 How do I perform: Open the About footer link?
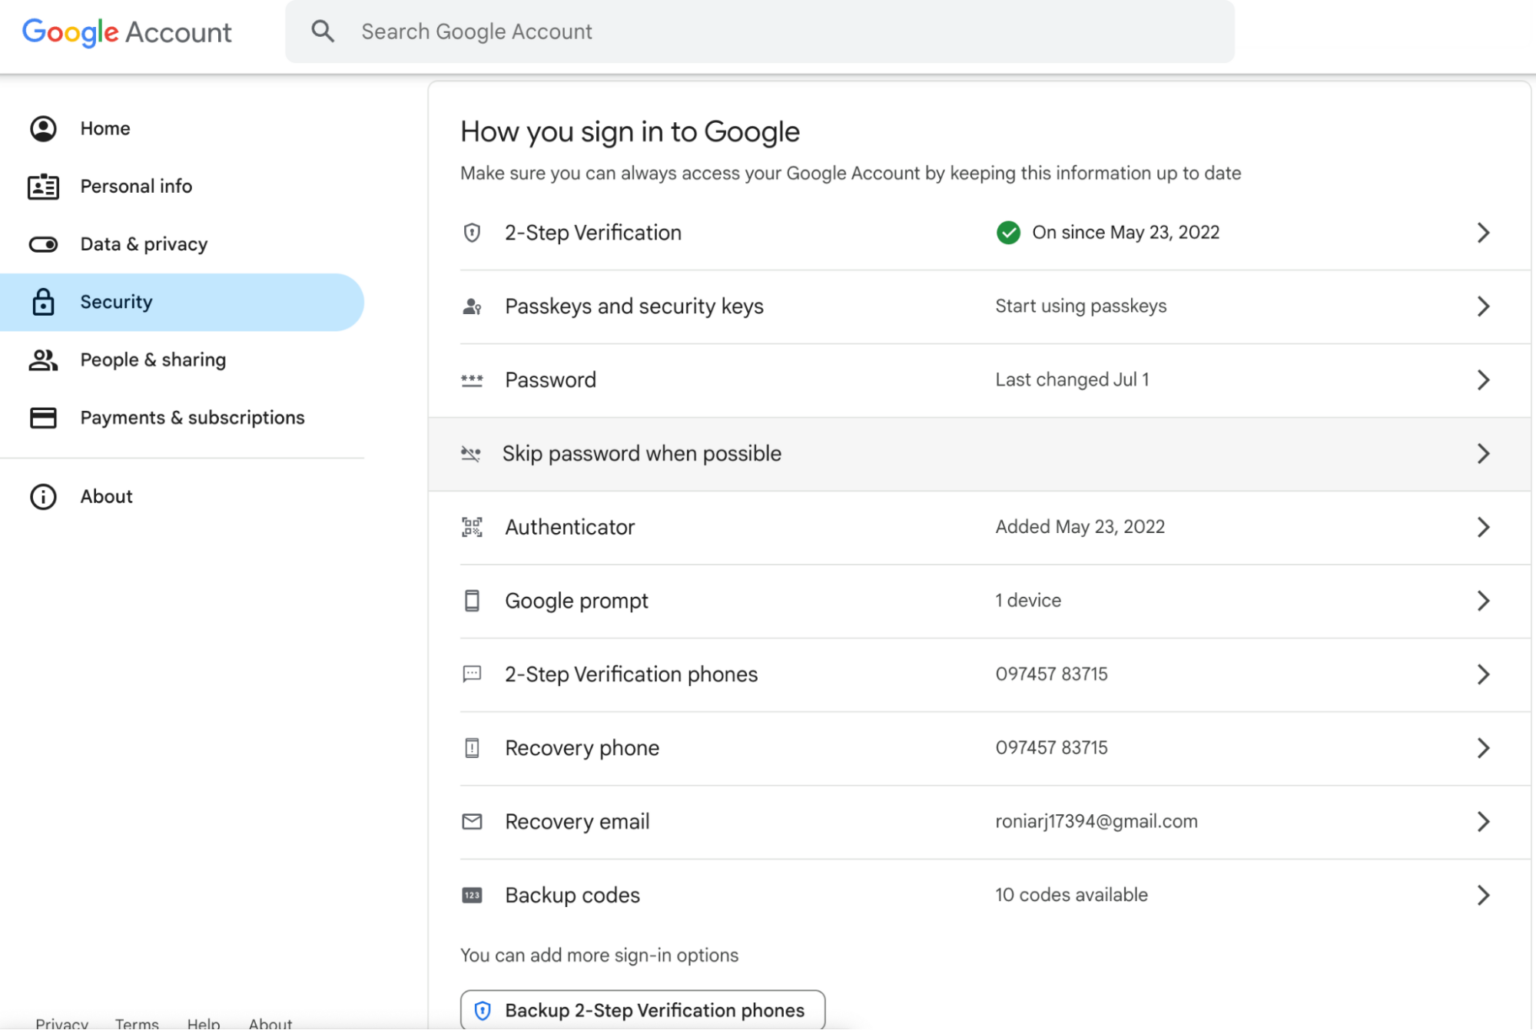point(270,1023)
